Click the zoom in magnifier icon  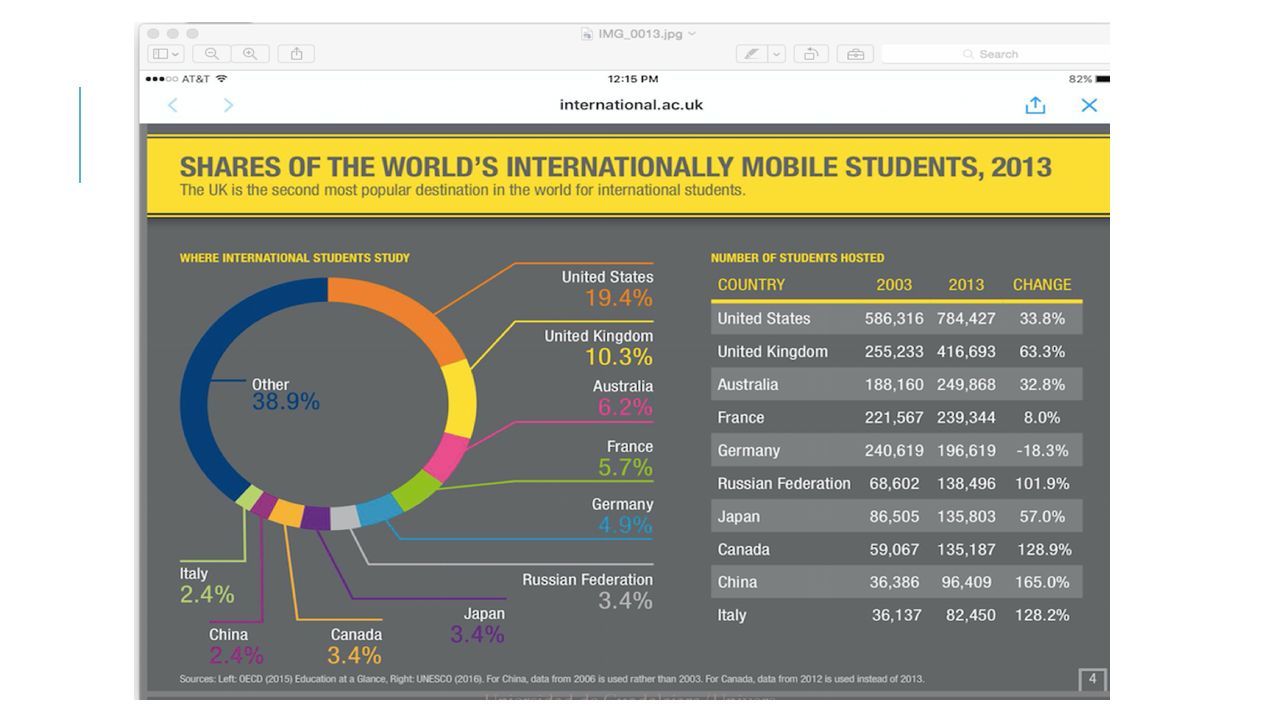click(250, 54)
